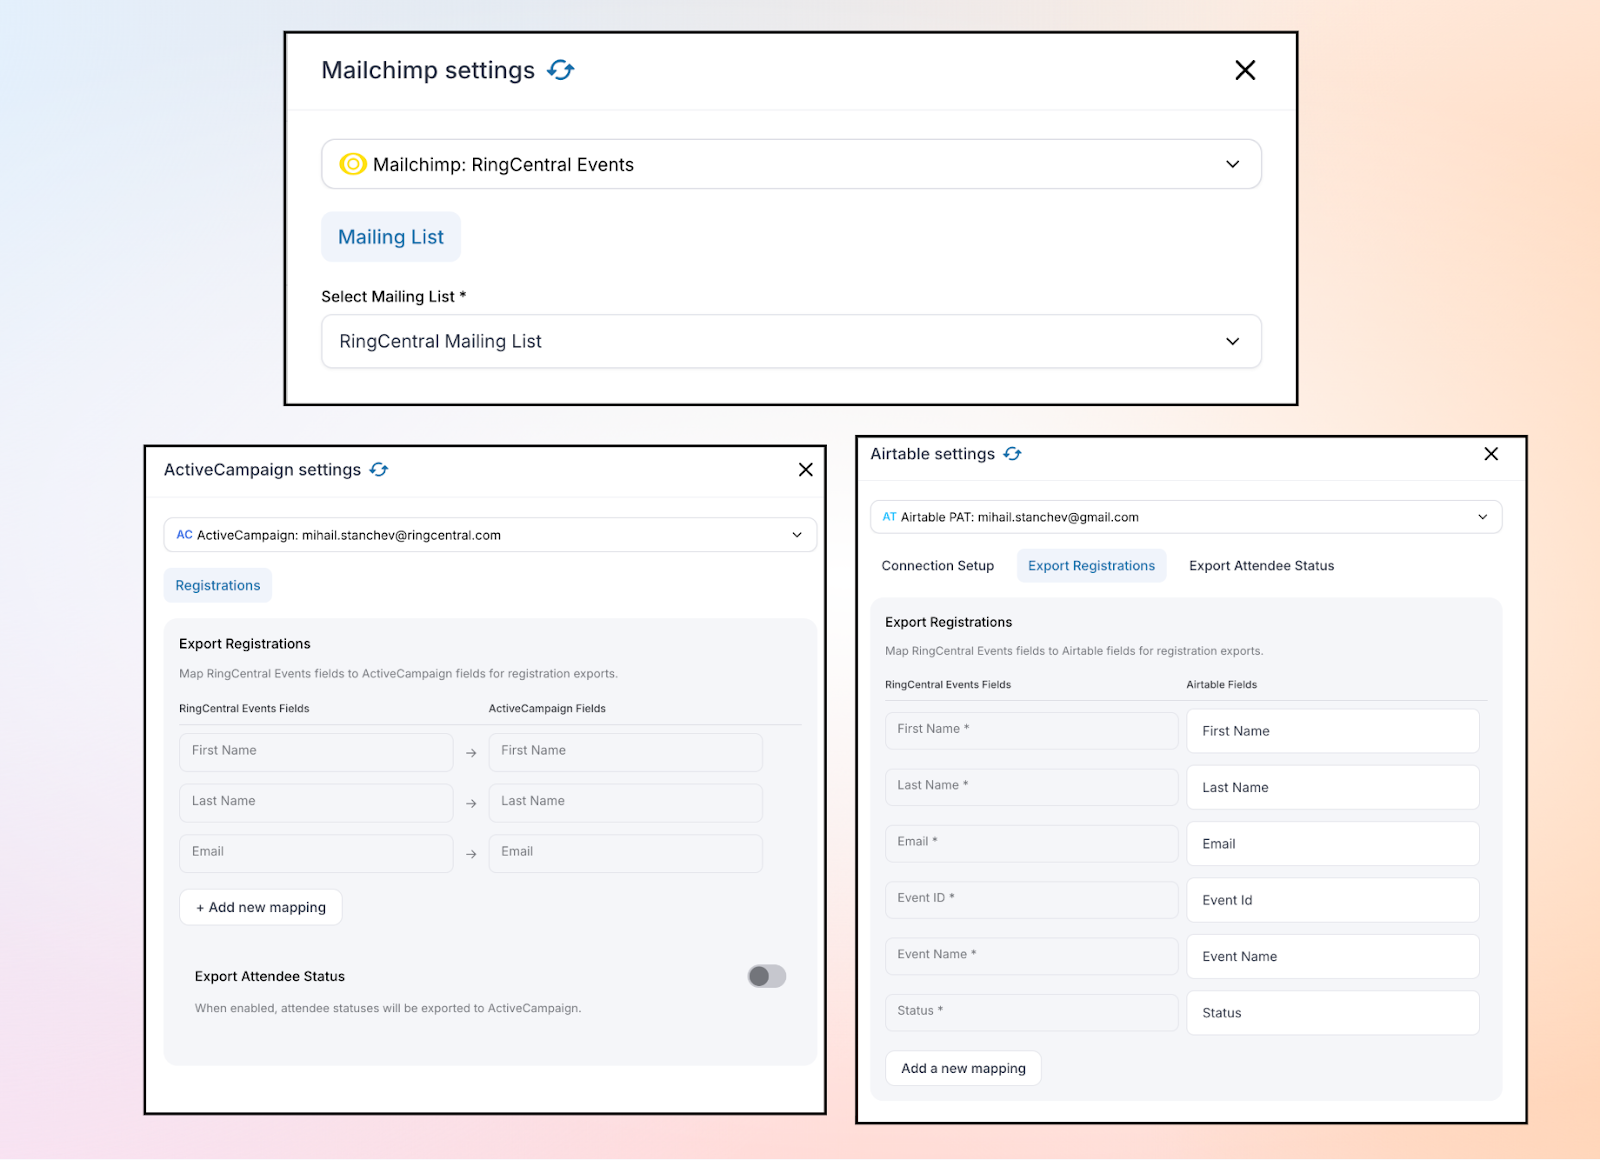Open the Mailchimp: RingCentral Events account dropdown
The height and width of the screenshot is (1160, 1600).
coord(791,164)
